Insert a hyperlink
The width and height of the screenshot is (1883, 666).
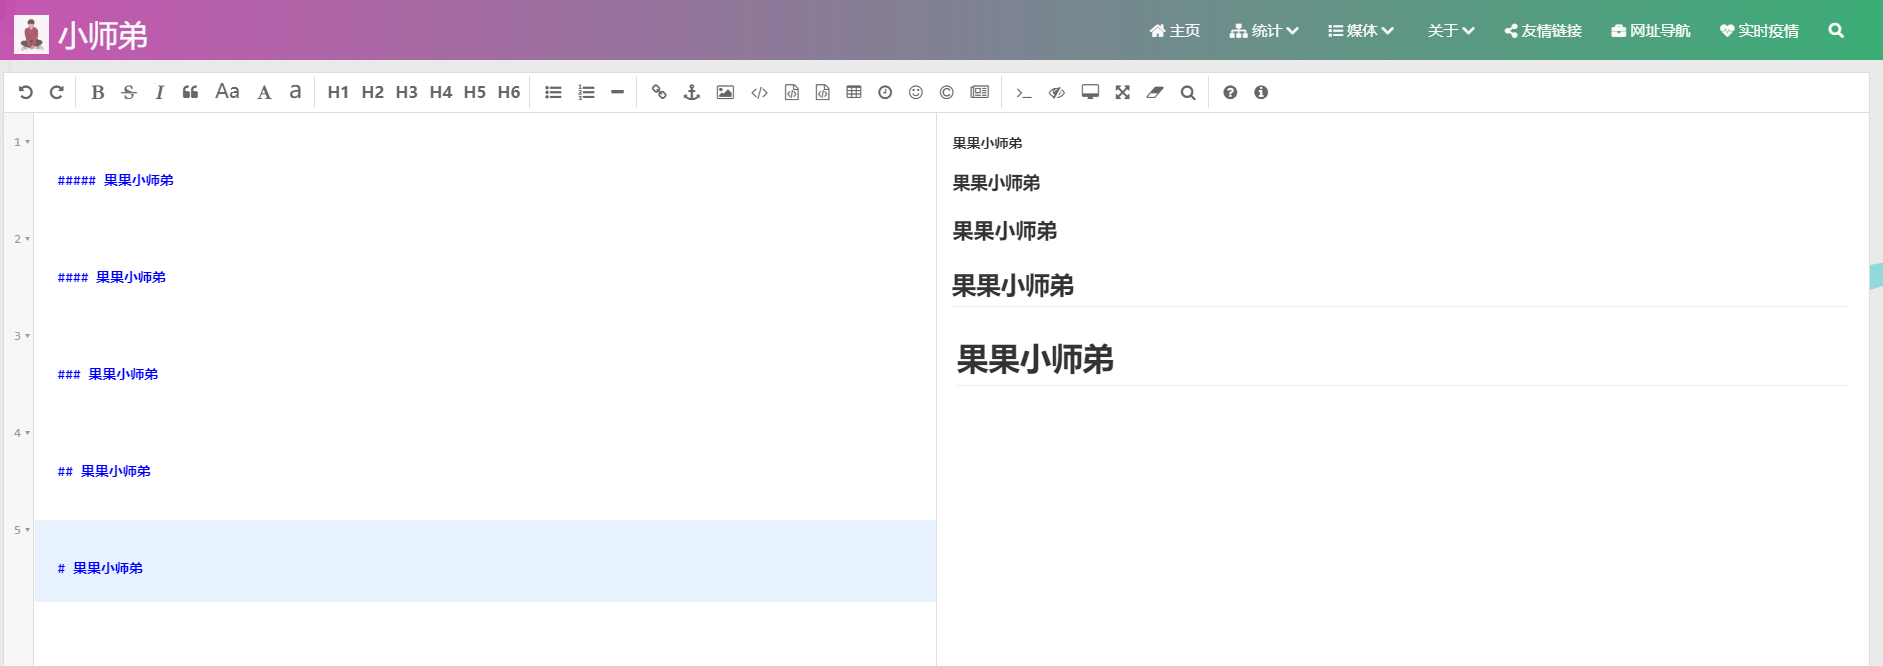tap(659, 92)
